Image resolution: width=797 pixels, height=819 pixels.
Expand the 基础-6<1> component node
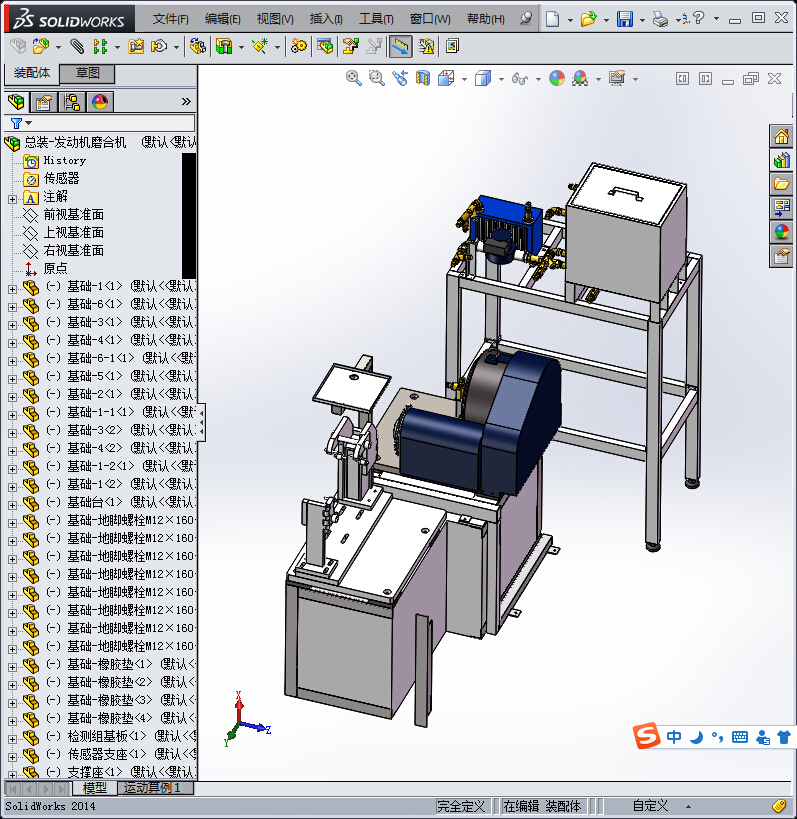(13, 307)
